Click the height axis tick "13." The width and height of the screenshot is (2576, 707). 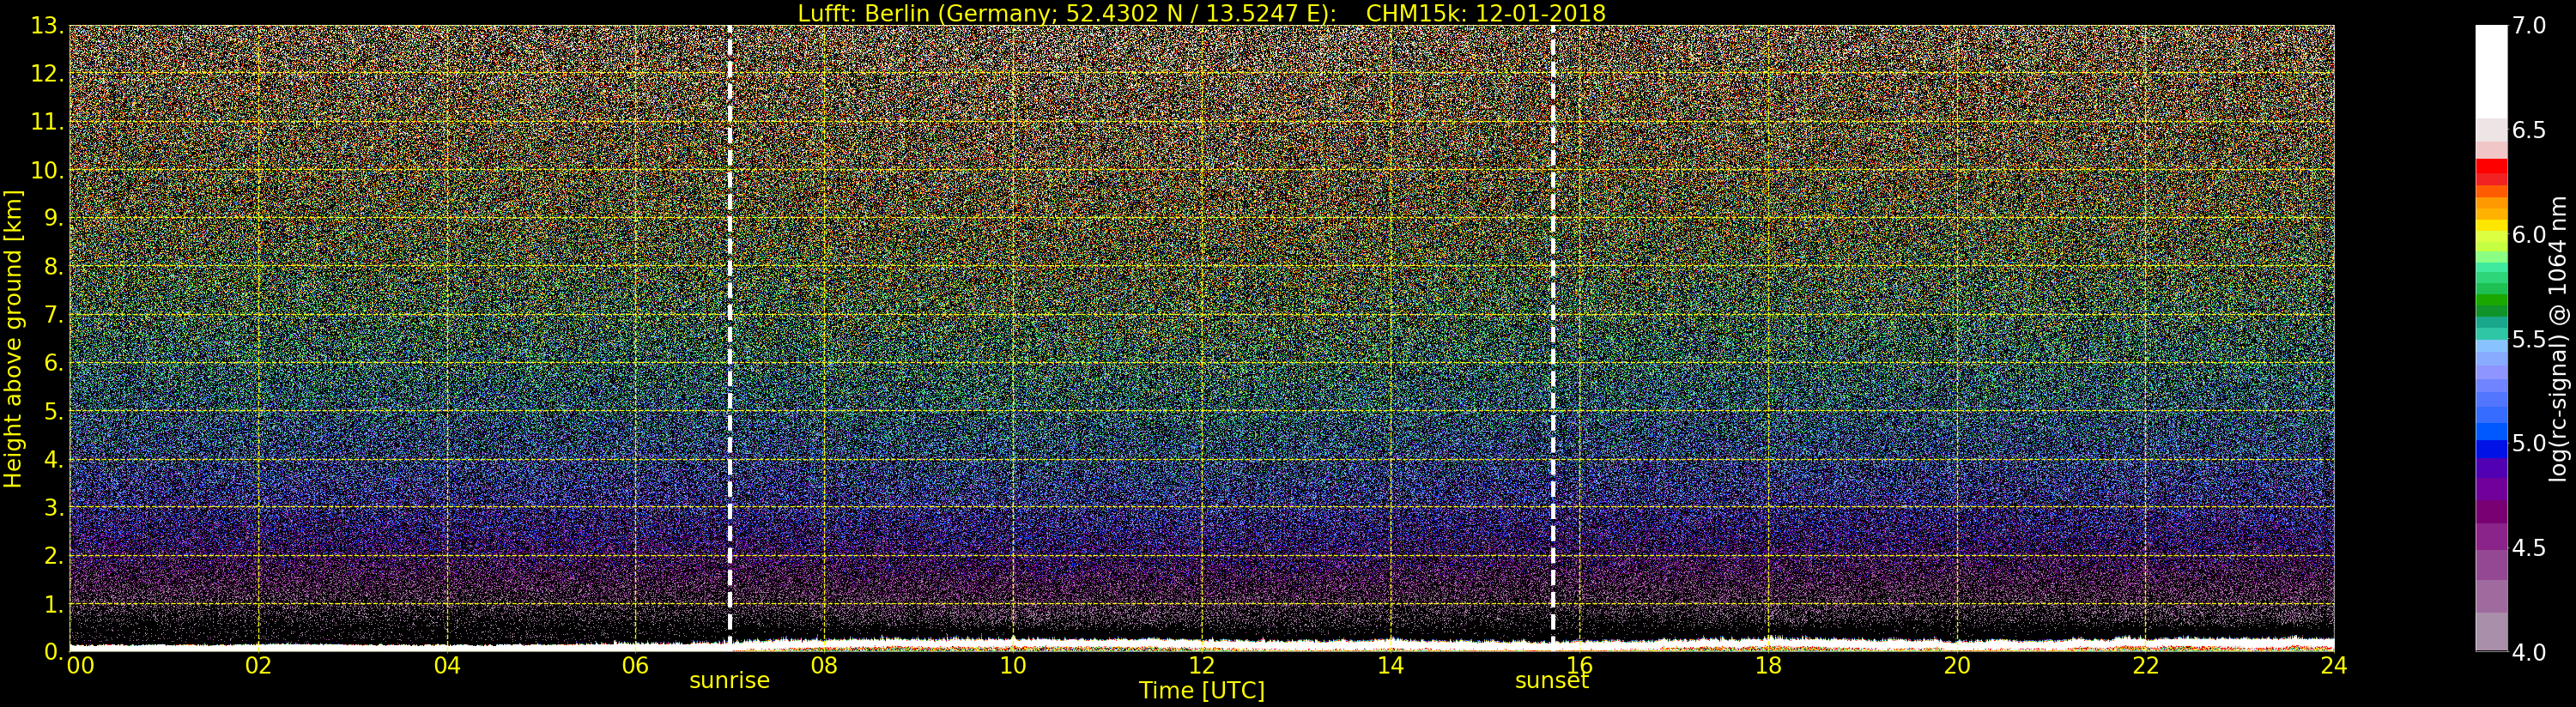(47, 26)
